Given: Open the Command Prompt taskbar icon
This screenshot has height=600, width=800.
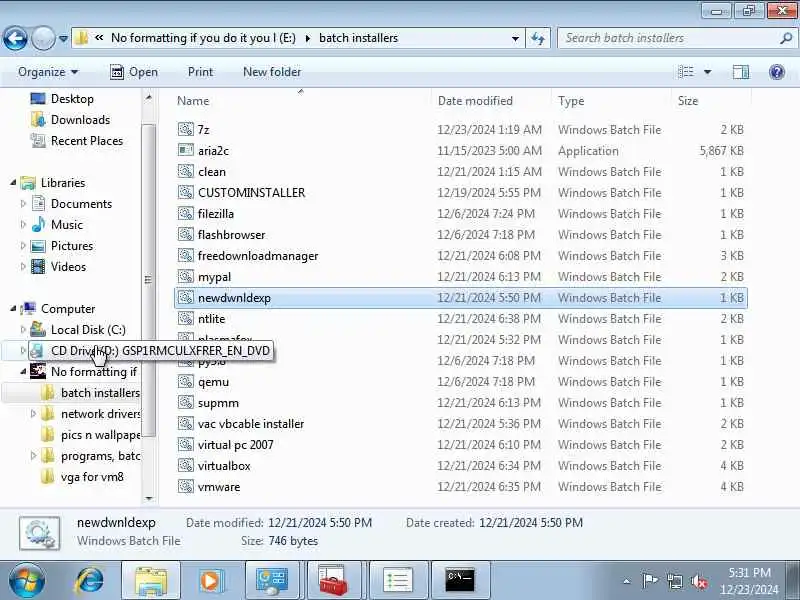Looking at the screenshot, I should point(460,580).
